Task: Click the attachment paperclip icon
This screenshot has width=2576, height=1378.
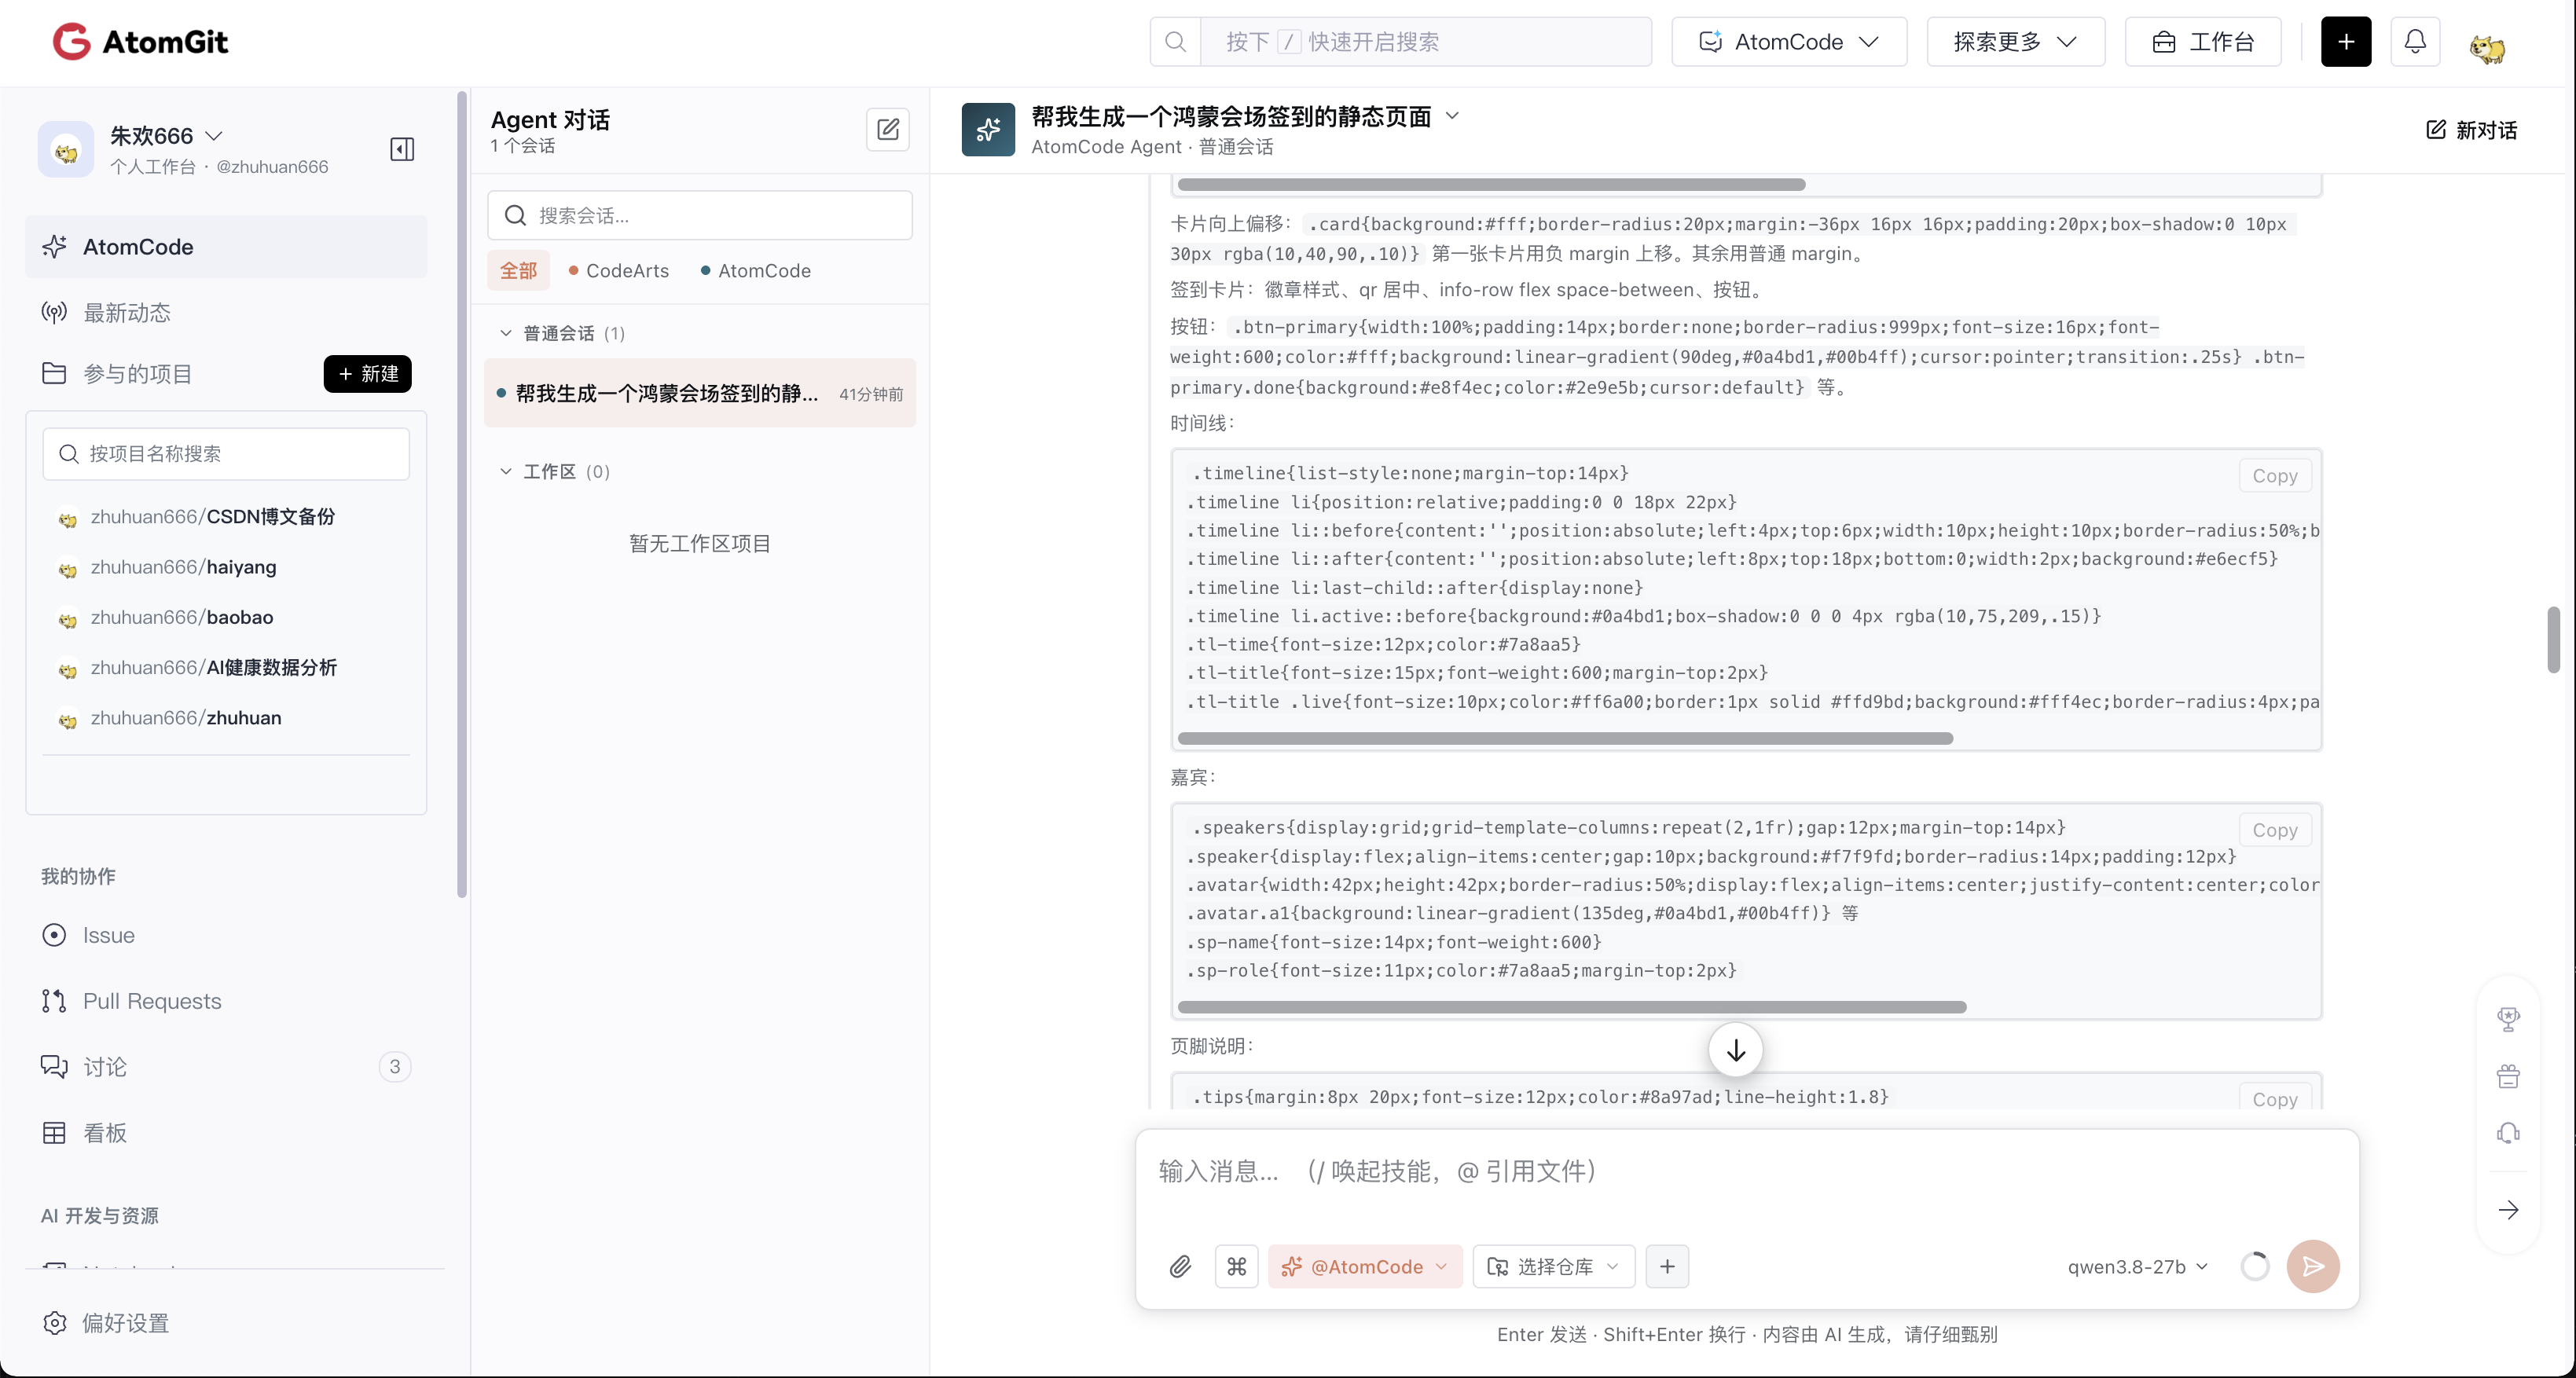Action: (1181, 1266)
